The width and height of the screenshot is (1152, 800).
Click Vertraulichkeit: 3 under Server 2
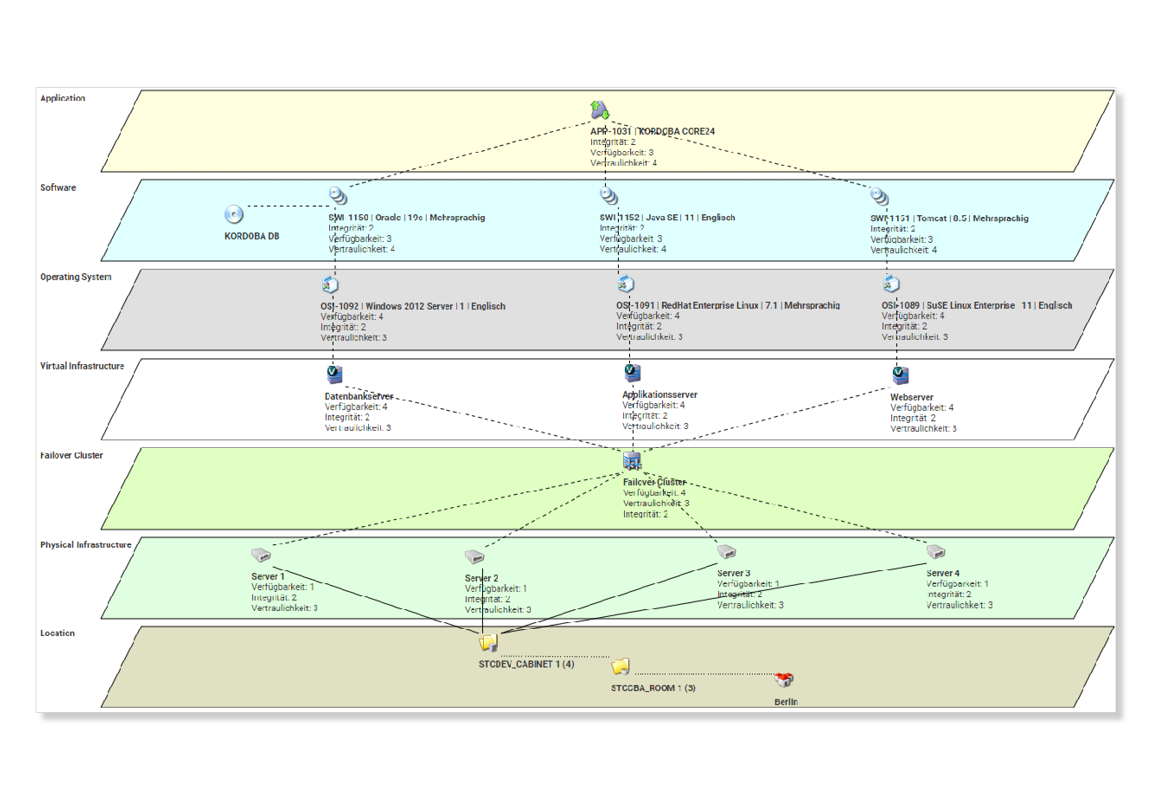point(497,610)
